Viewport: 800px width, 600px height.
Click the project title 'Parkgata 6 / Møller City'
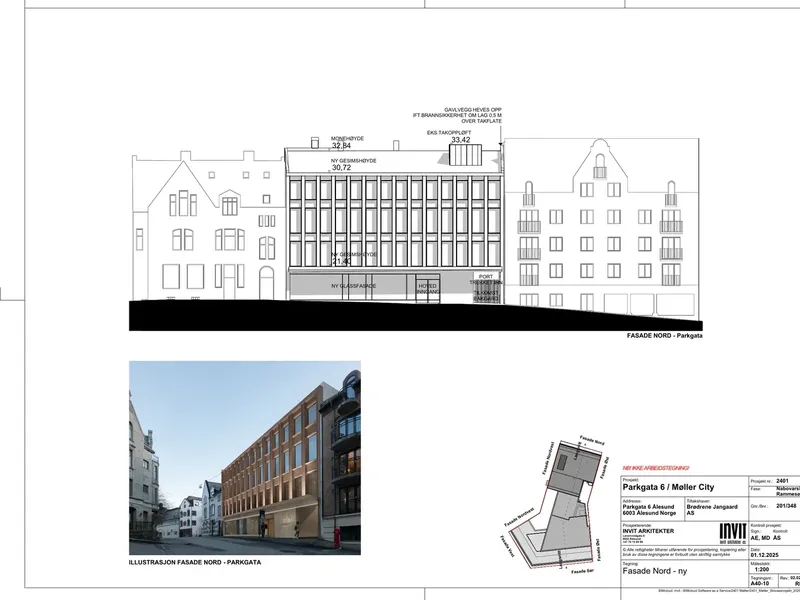668,487
